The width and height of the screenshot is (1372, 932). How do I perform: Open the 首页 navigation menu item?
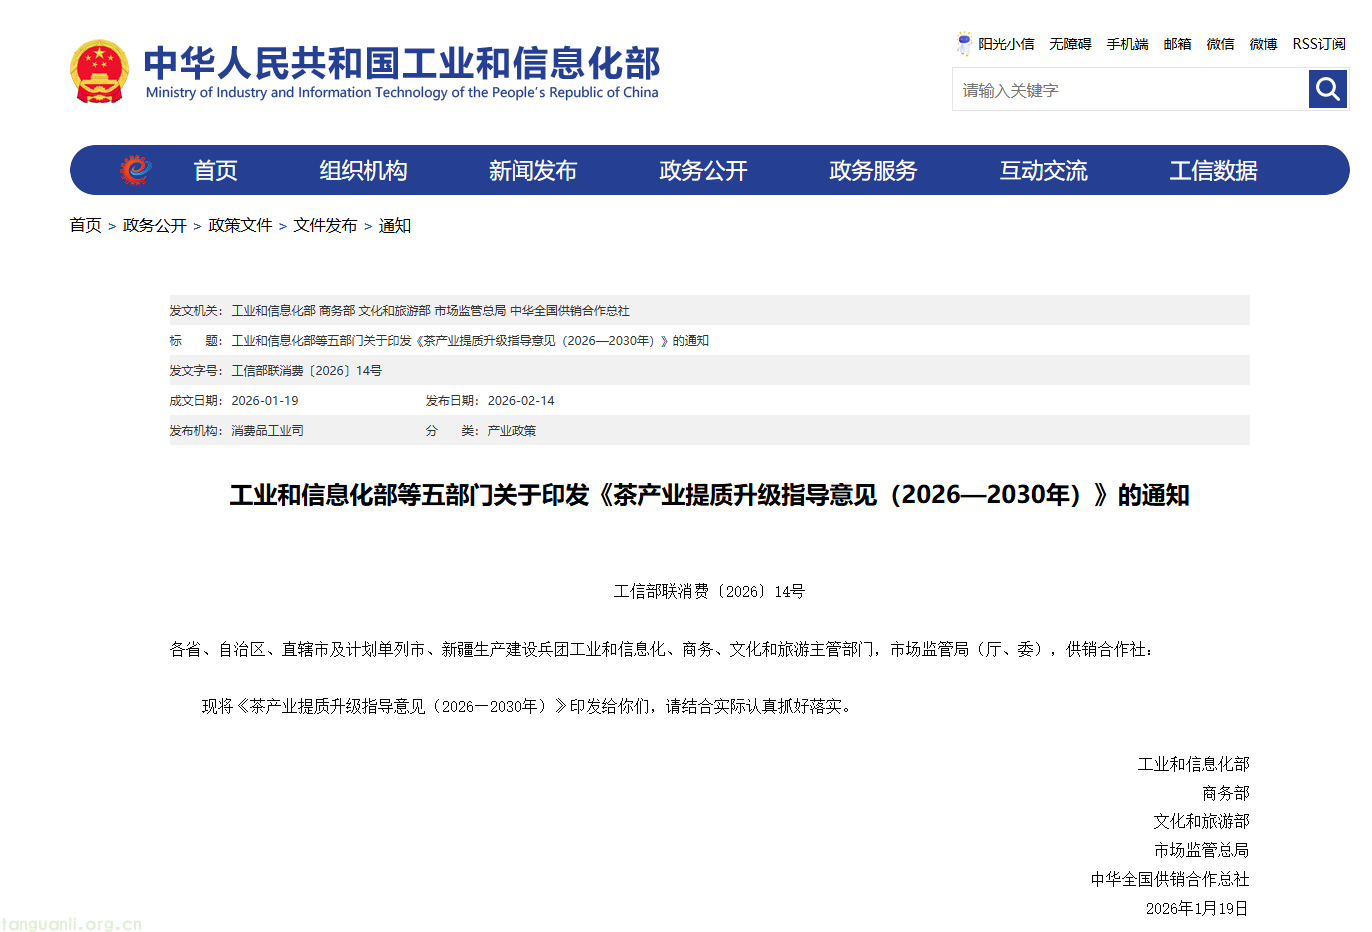tap(215, 171)
